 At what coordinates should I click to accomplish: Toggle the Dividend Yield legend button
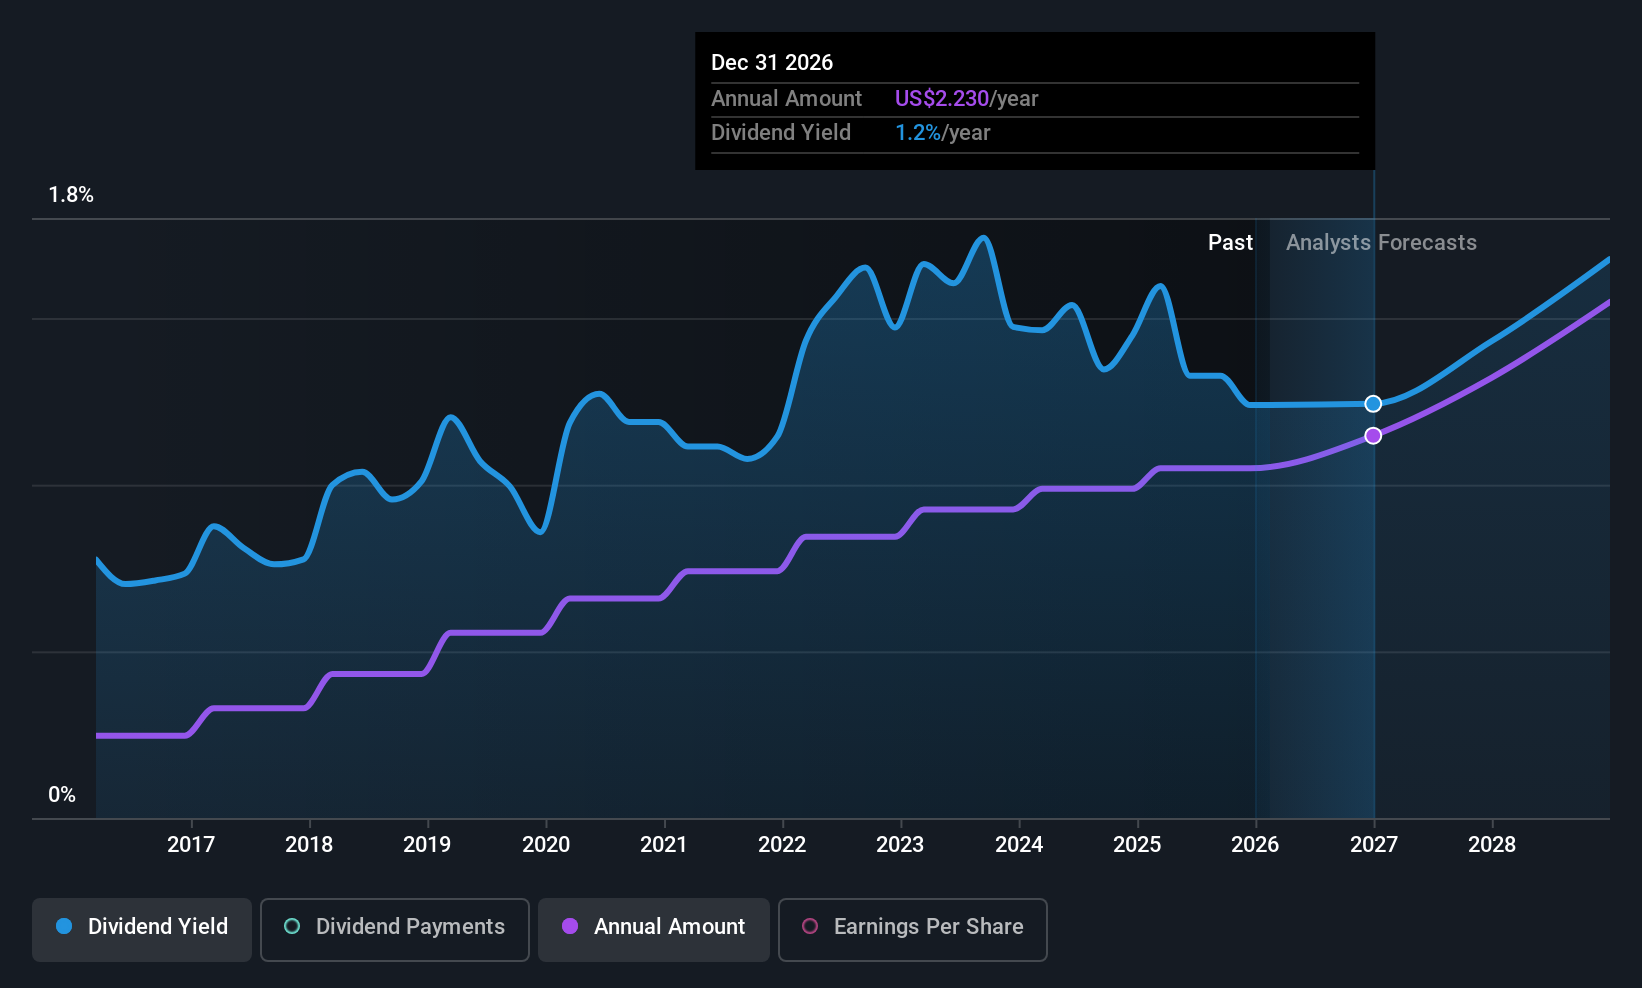point(142,929)
